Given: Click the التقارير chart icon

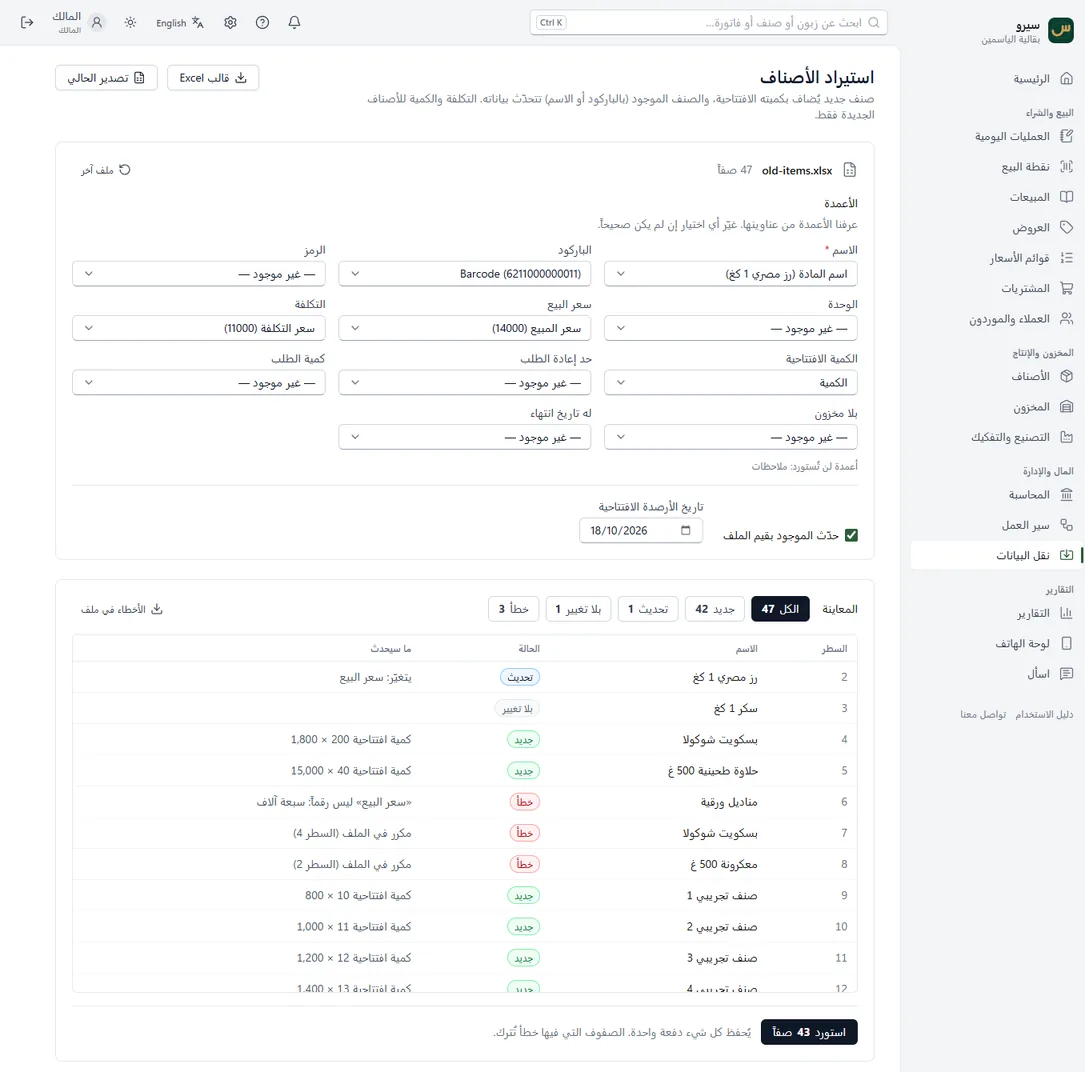Looking at the screenshot, I should tap(1066, 613).
